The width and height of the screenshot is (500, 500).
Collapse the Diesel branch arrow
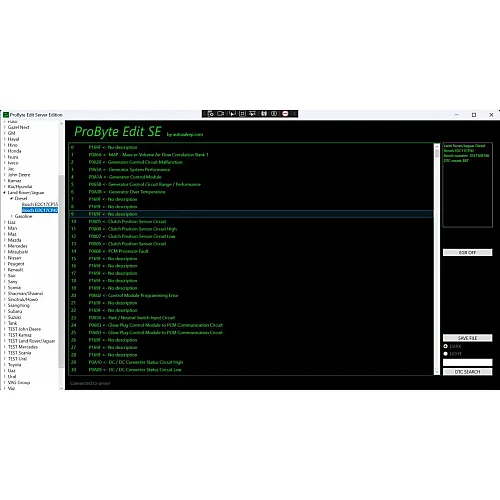11,198
